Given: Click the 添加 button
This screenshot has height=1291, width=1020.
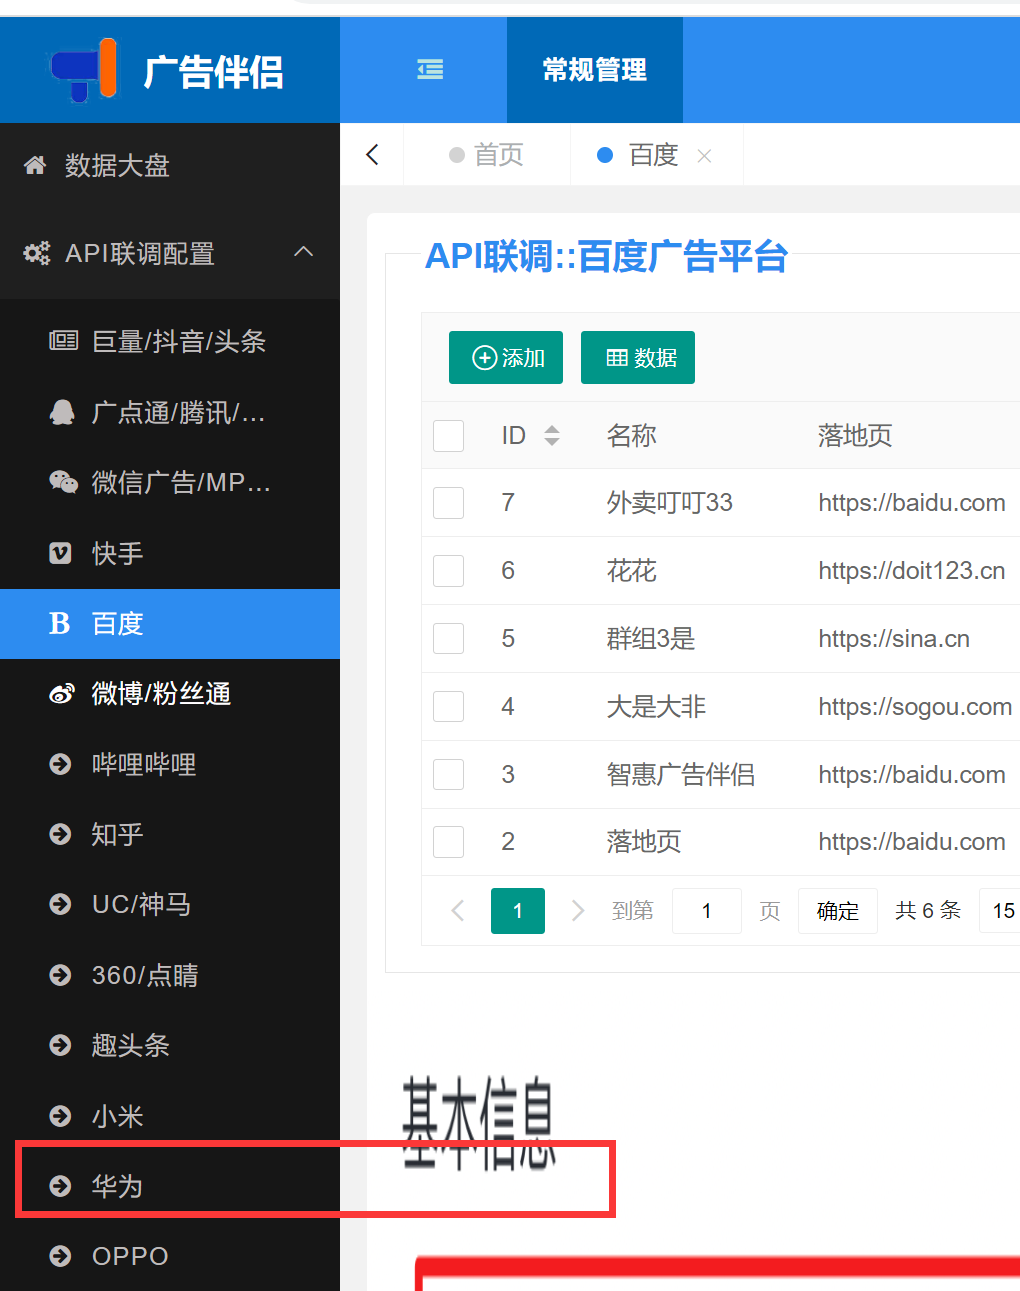Looking at the screenshot, I should (506, 357).
